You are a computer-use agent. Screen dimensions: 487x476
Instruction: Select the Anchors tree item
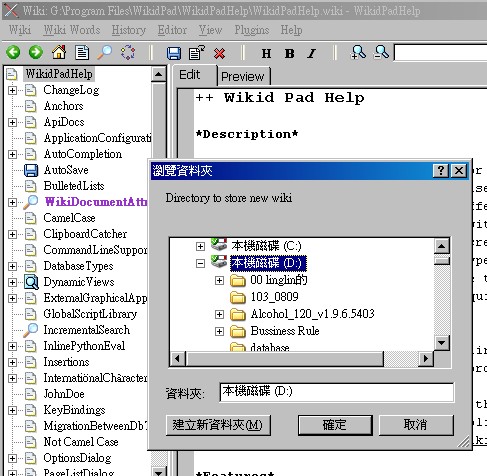pos(63,106)
